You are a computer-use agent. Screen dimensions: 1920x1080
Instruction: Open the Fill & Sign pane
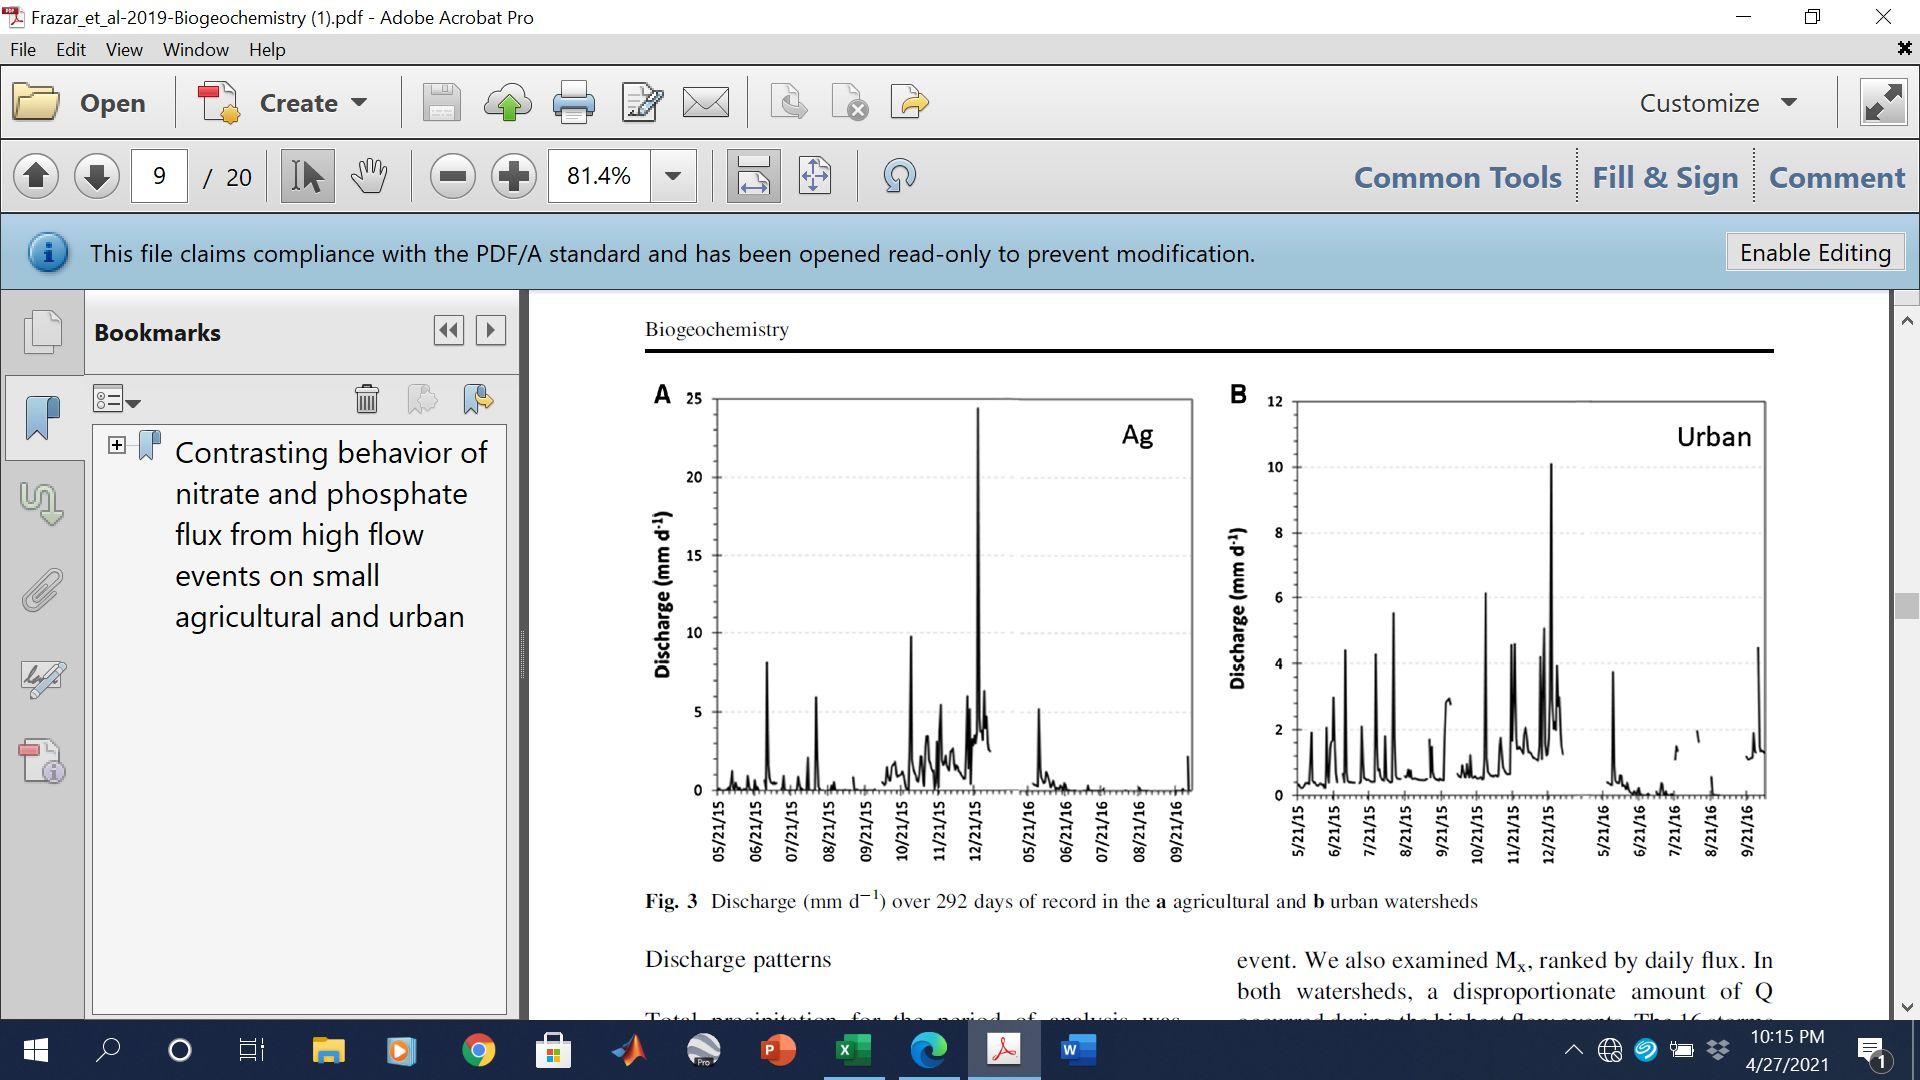pyautogui.click(x=1664, y=177)
